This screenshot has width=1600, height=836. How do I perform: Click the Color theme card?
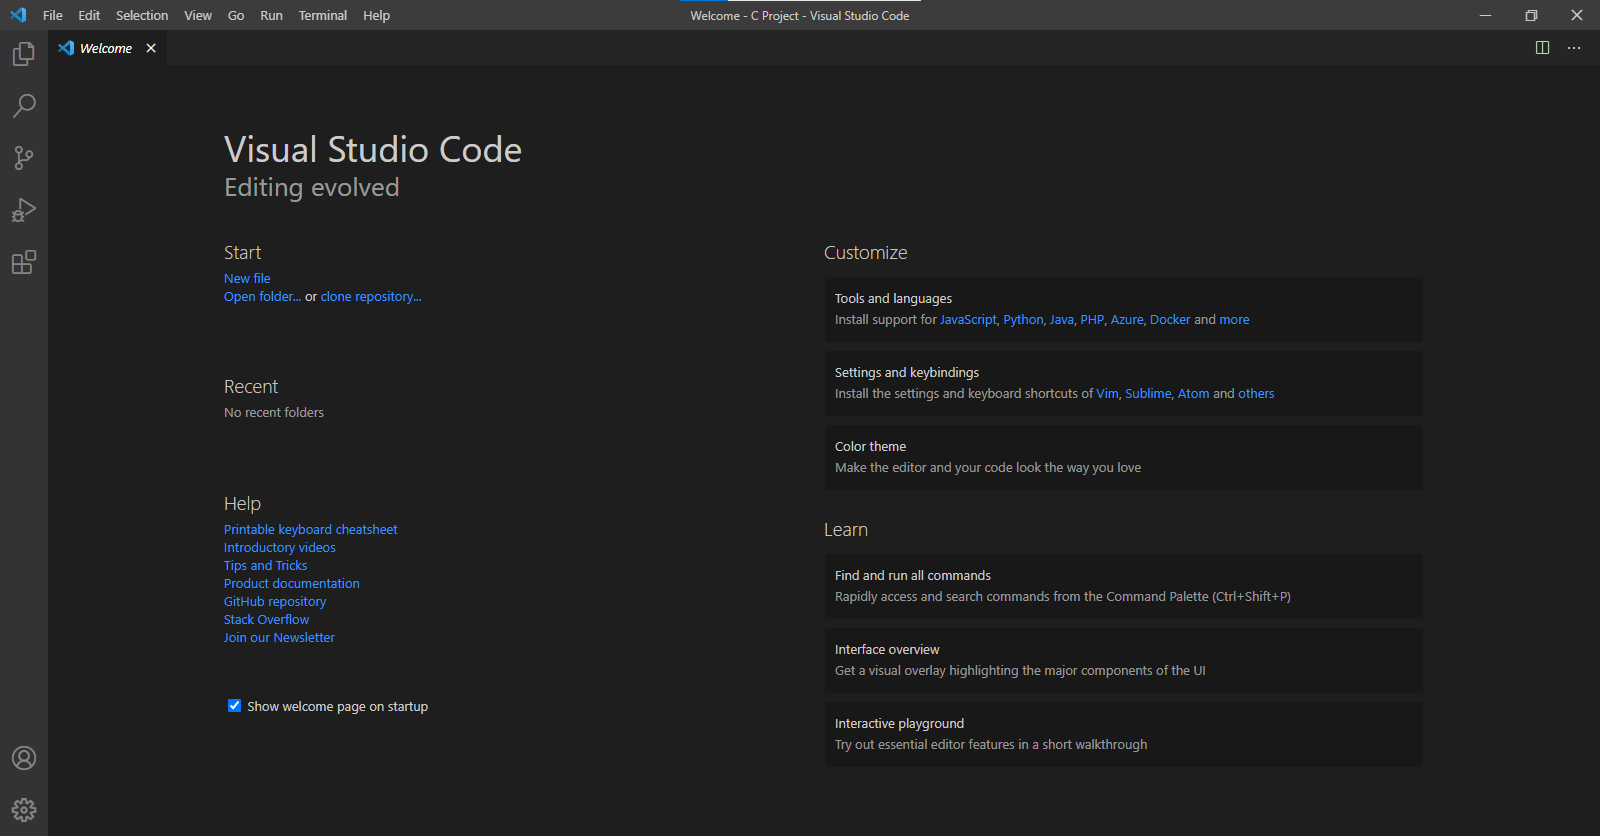pos(1123,457)
